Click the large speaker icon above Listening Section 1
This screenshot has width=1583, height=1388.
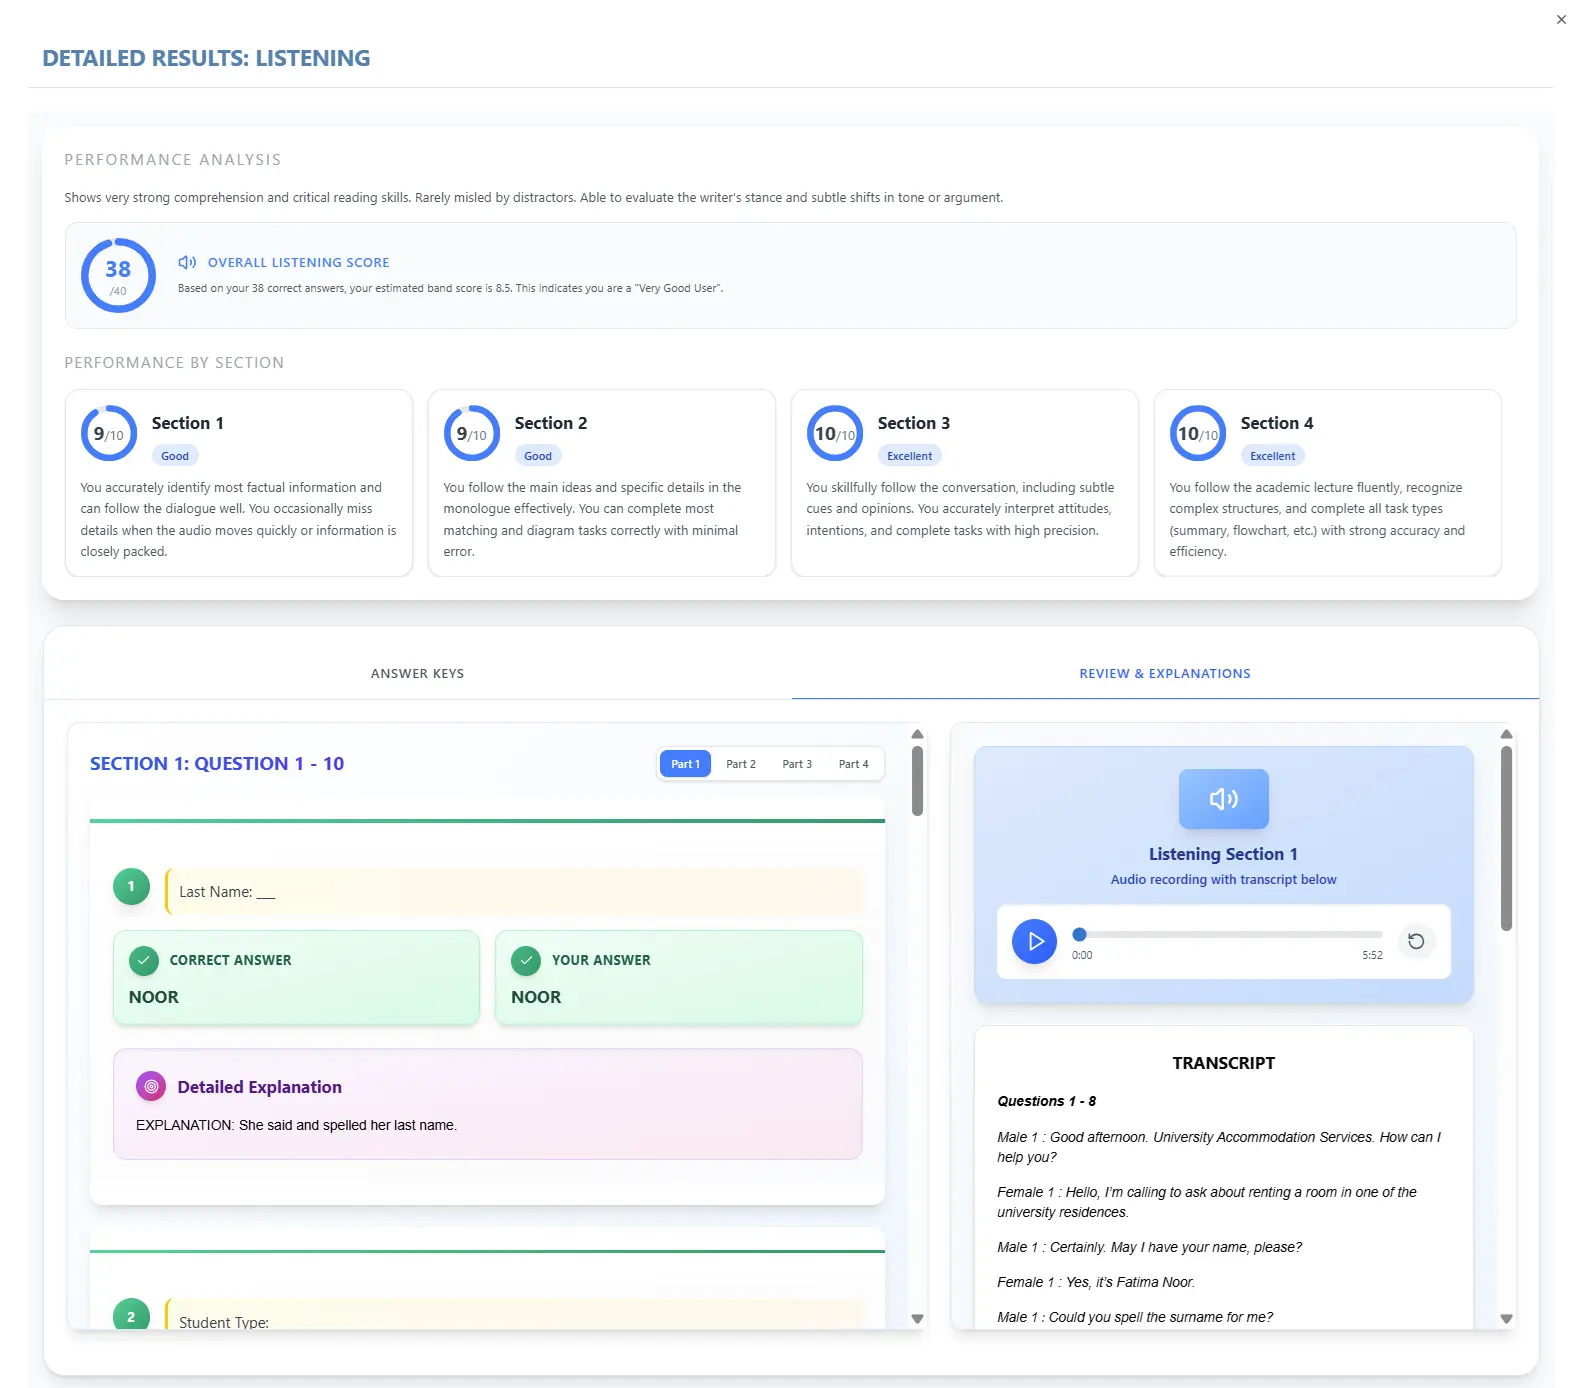(1223, 798)
